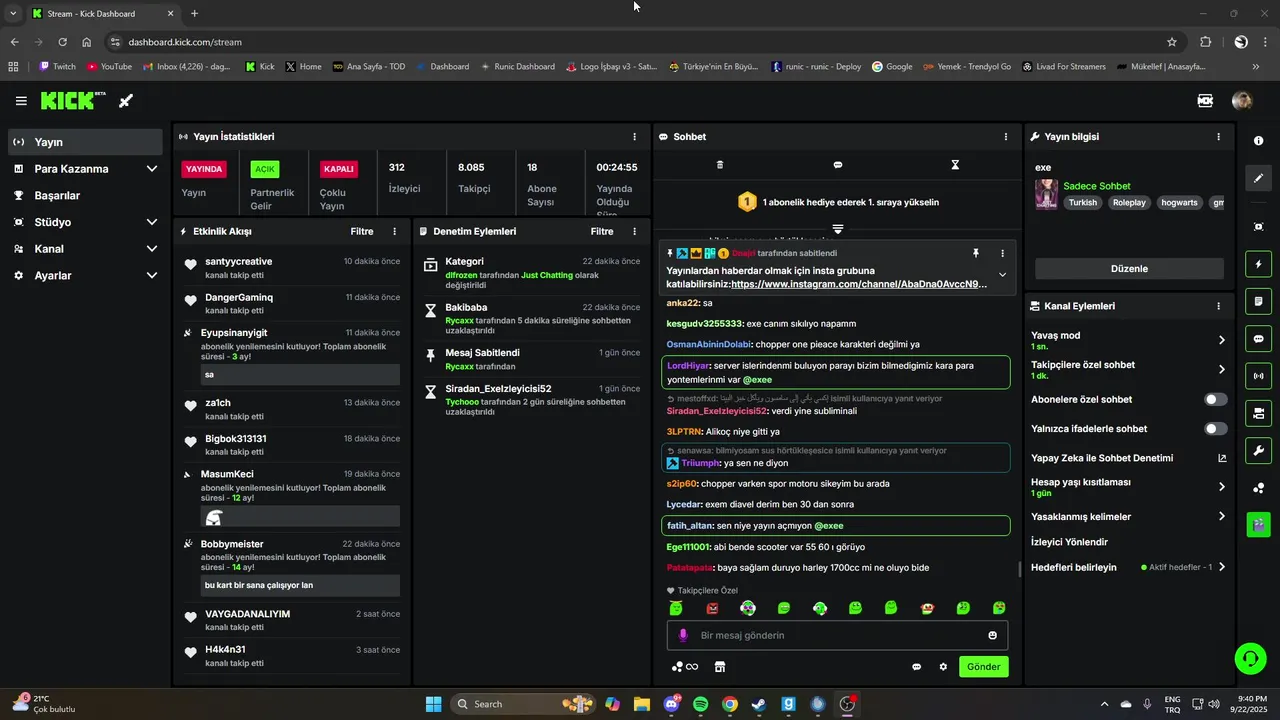Screen dimensions: 1280x720
Task: Click Filtre in the Denetim Eylemleri panel
Action: [602, 231]
